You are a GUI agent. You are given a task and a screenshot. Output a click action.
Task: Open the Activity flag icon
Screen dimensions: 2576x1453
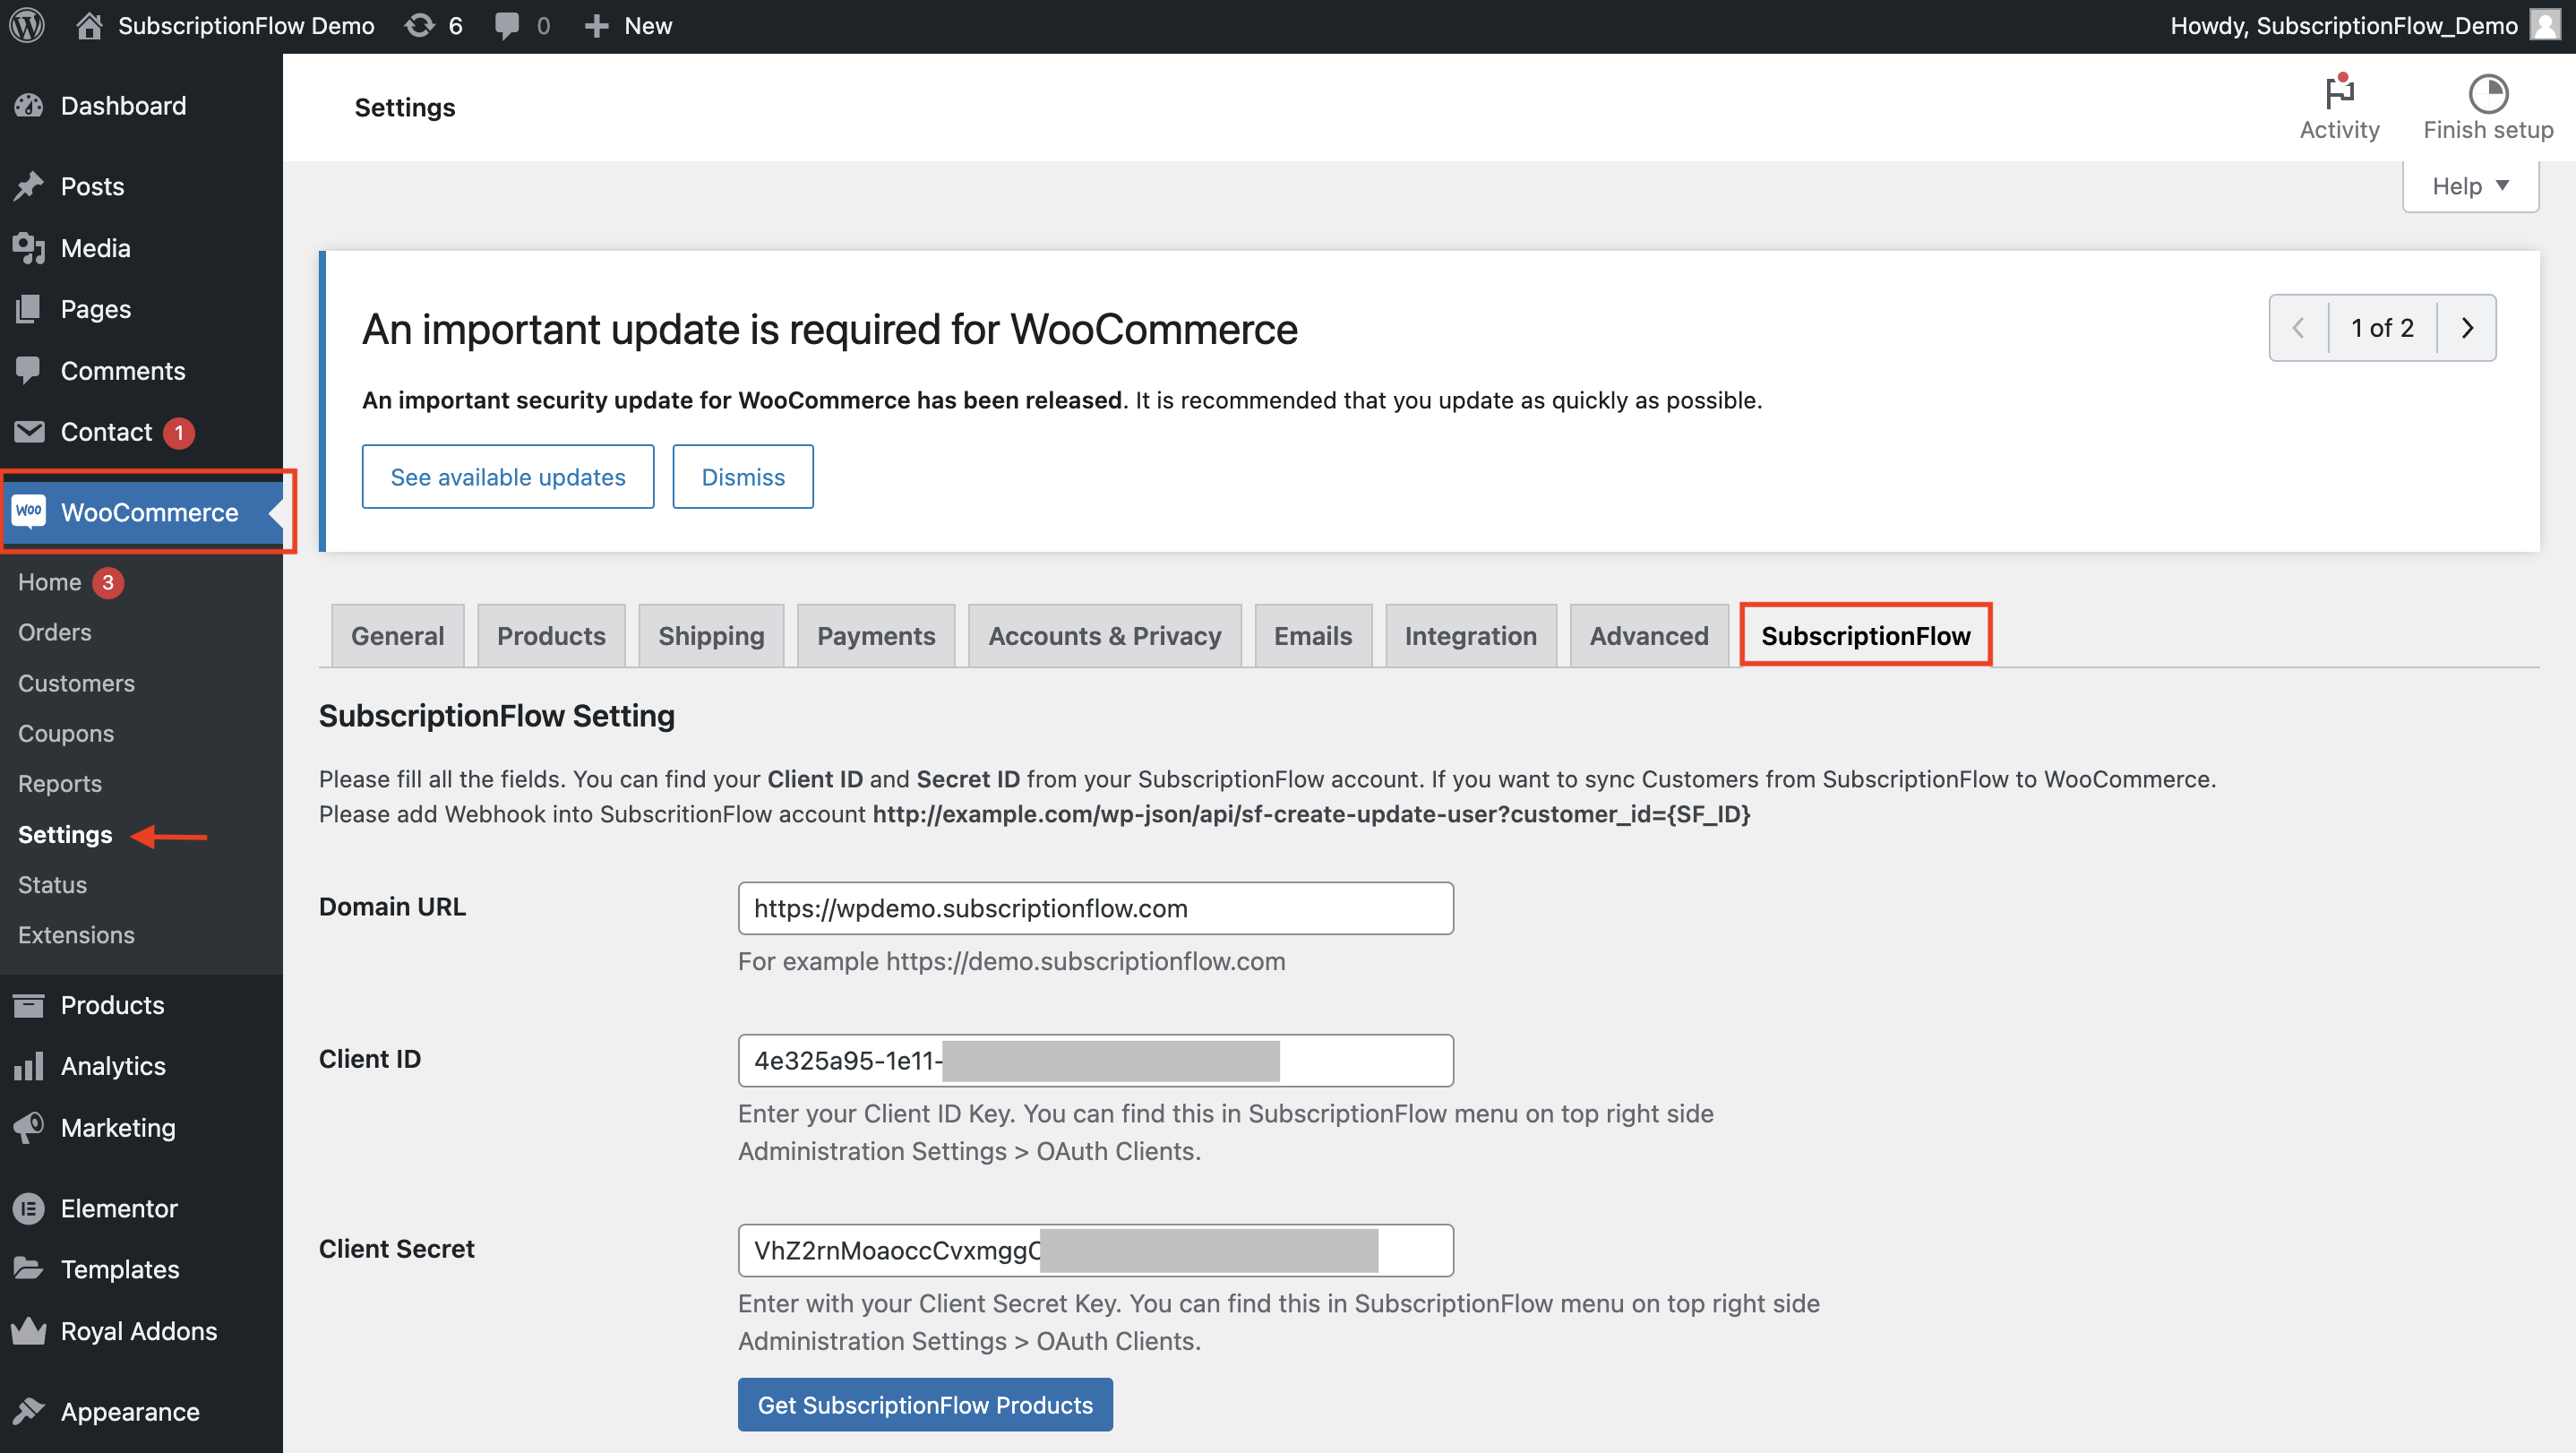pos(2339,91)
